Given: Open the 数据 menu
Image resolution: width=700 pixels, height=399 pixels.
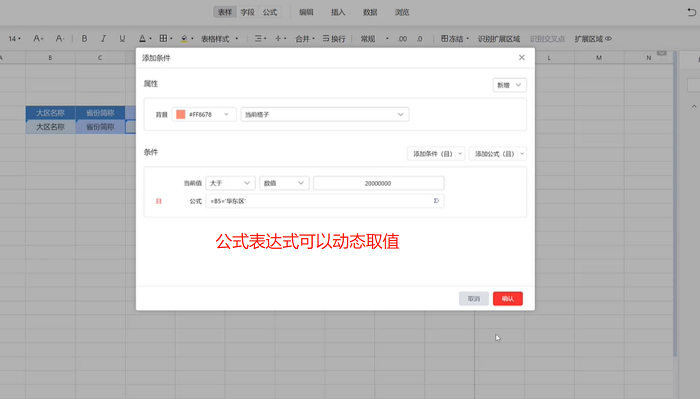Looking at the screenshot, I should pos(370,12).
